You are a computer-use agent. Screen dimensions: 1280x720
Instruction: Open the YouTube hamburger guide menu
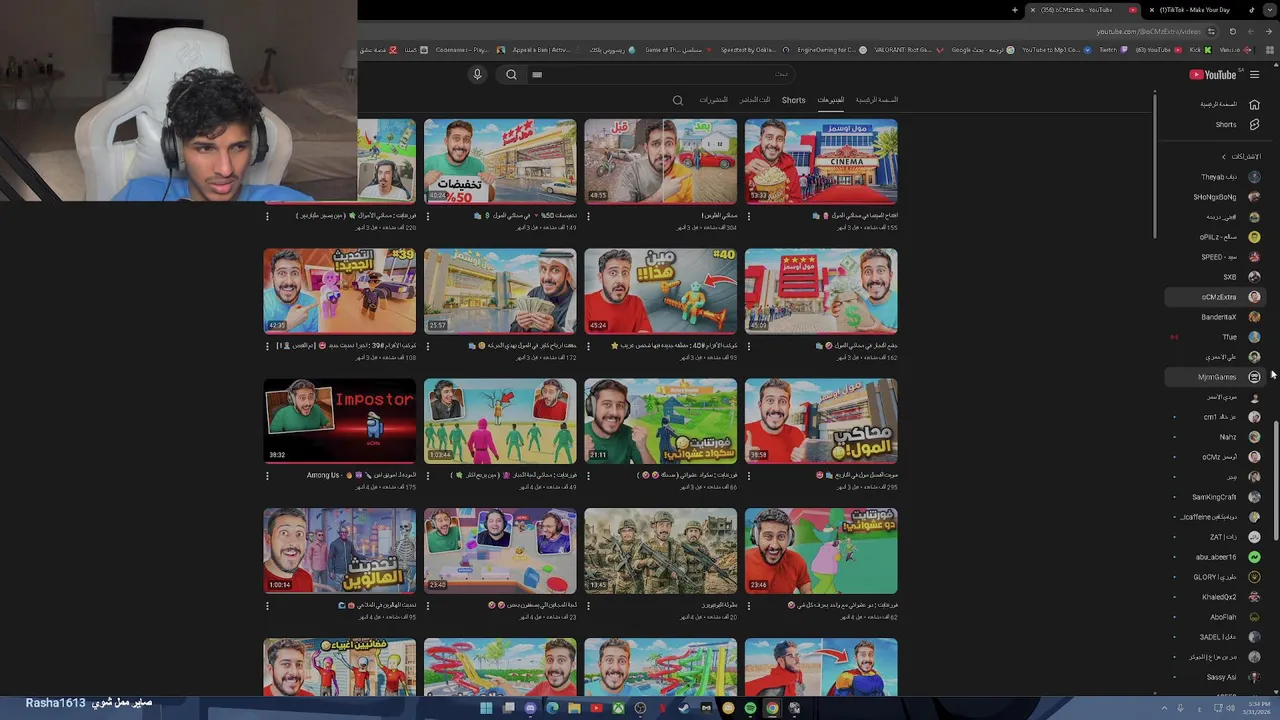pyautogui.click(x=1254, y=74)
